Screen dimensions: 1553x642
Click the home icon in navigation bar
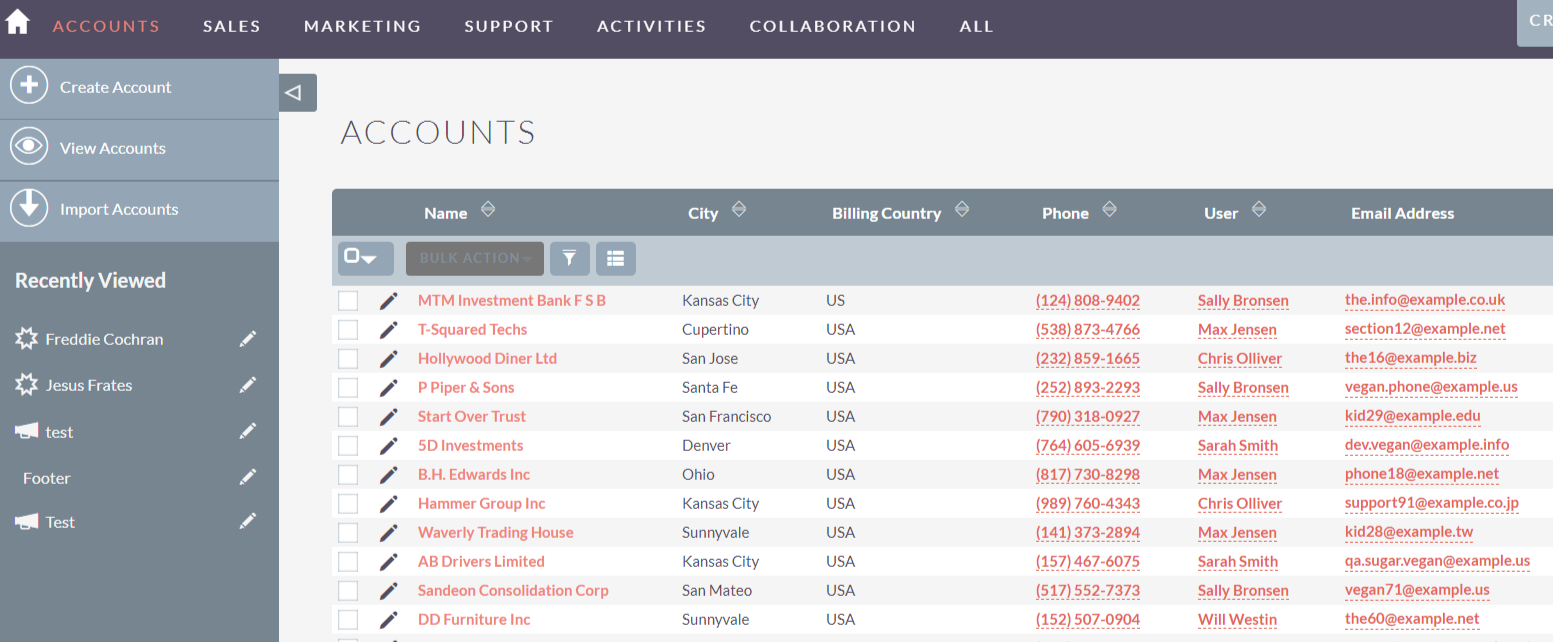tap(18, 22)
